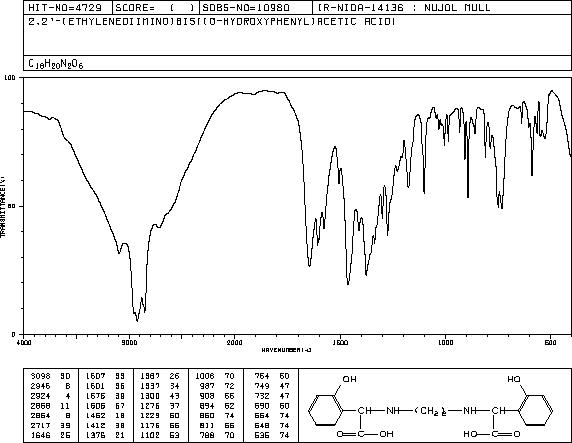Select the peak table row 1229
Image resolution: width=572 pixels, height=443 pixels.
point(160,415)
